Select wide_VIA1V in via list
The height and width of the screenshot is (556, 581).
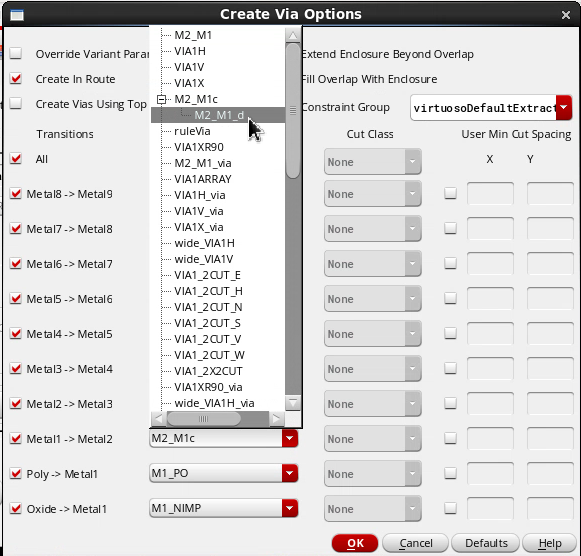(x=203, y=259)
